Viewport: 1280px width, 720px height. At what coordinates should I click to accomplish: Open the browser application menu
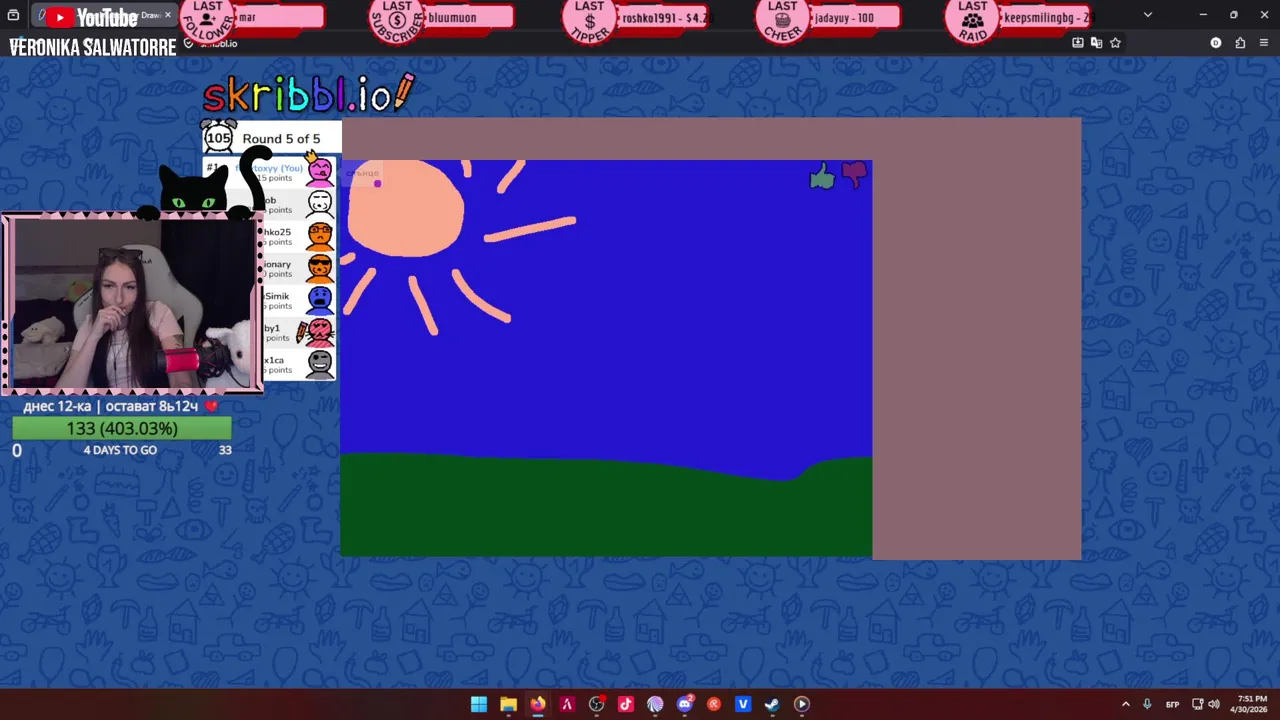point(1264,43)
